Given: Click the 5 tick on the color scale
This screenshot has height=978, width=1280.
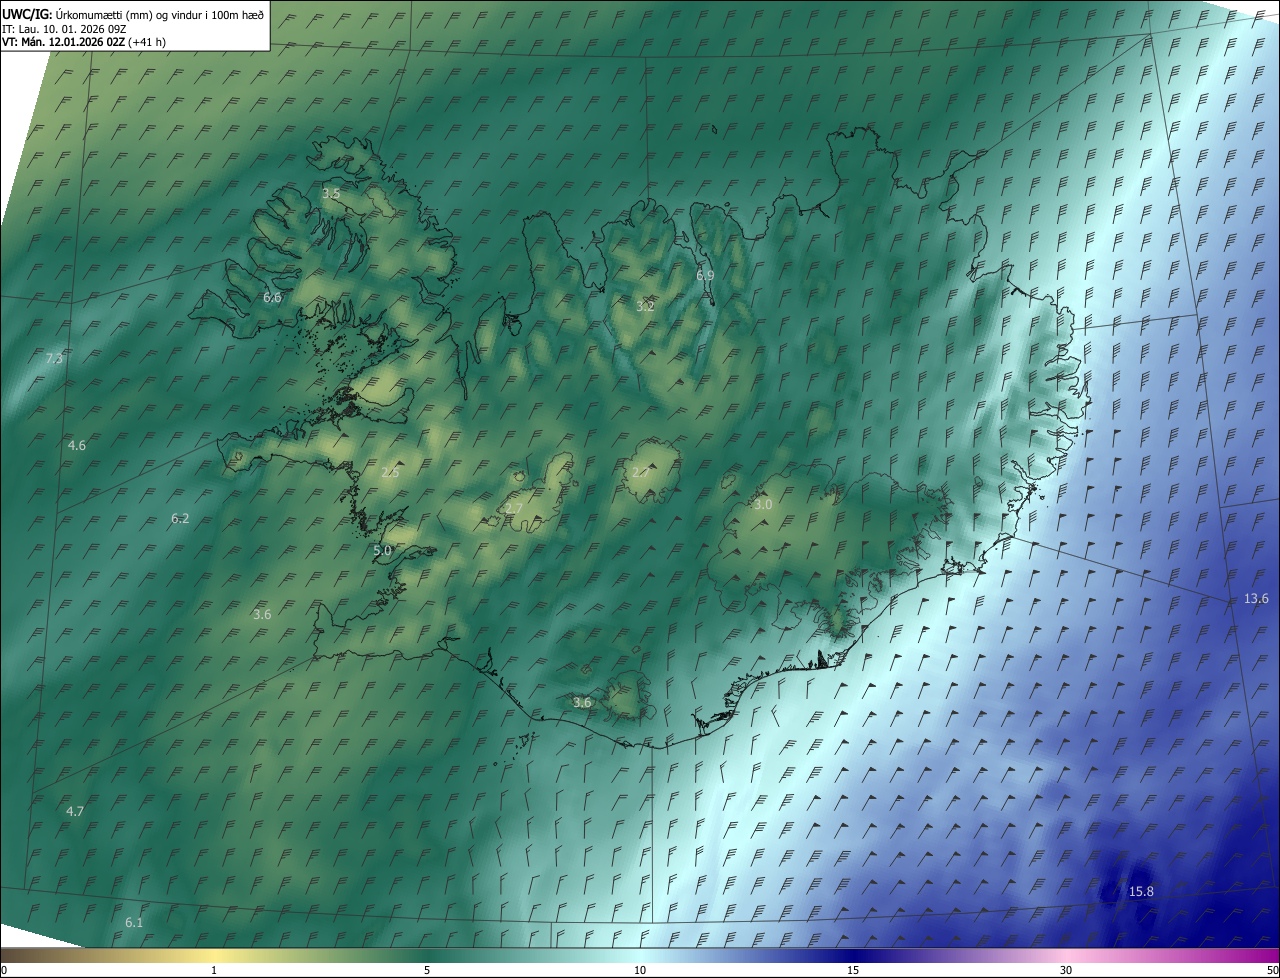Looking at the screenshot, I should tap(427, 971).
